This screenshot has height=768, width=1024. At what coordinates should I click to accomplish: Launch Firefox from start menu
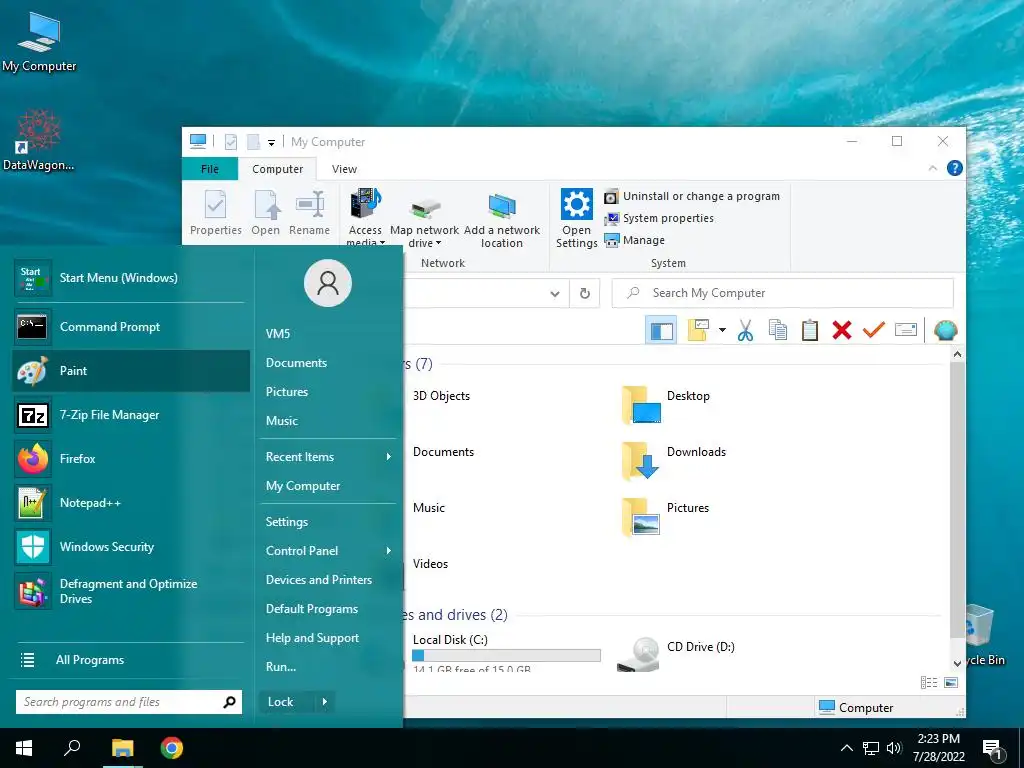[131, 459]
